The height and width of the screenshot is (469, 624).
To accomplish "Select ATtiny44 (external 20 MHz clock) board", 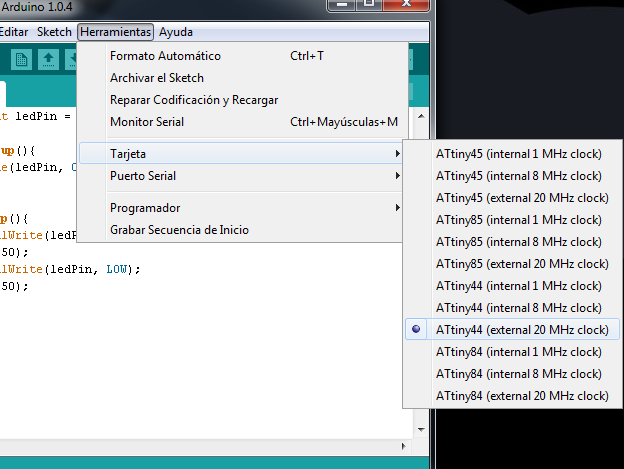I will [x=513, y=329].
